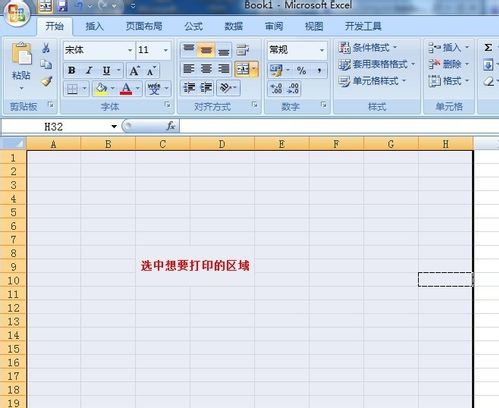Click the Cut scissors icon
499x408 pixels.
point(46,48)
